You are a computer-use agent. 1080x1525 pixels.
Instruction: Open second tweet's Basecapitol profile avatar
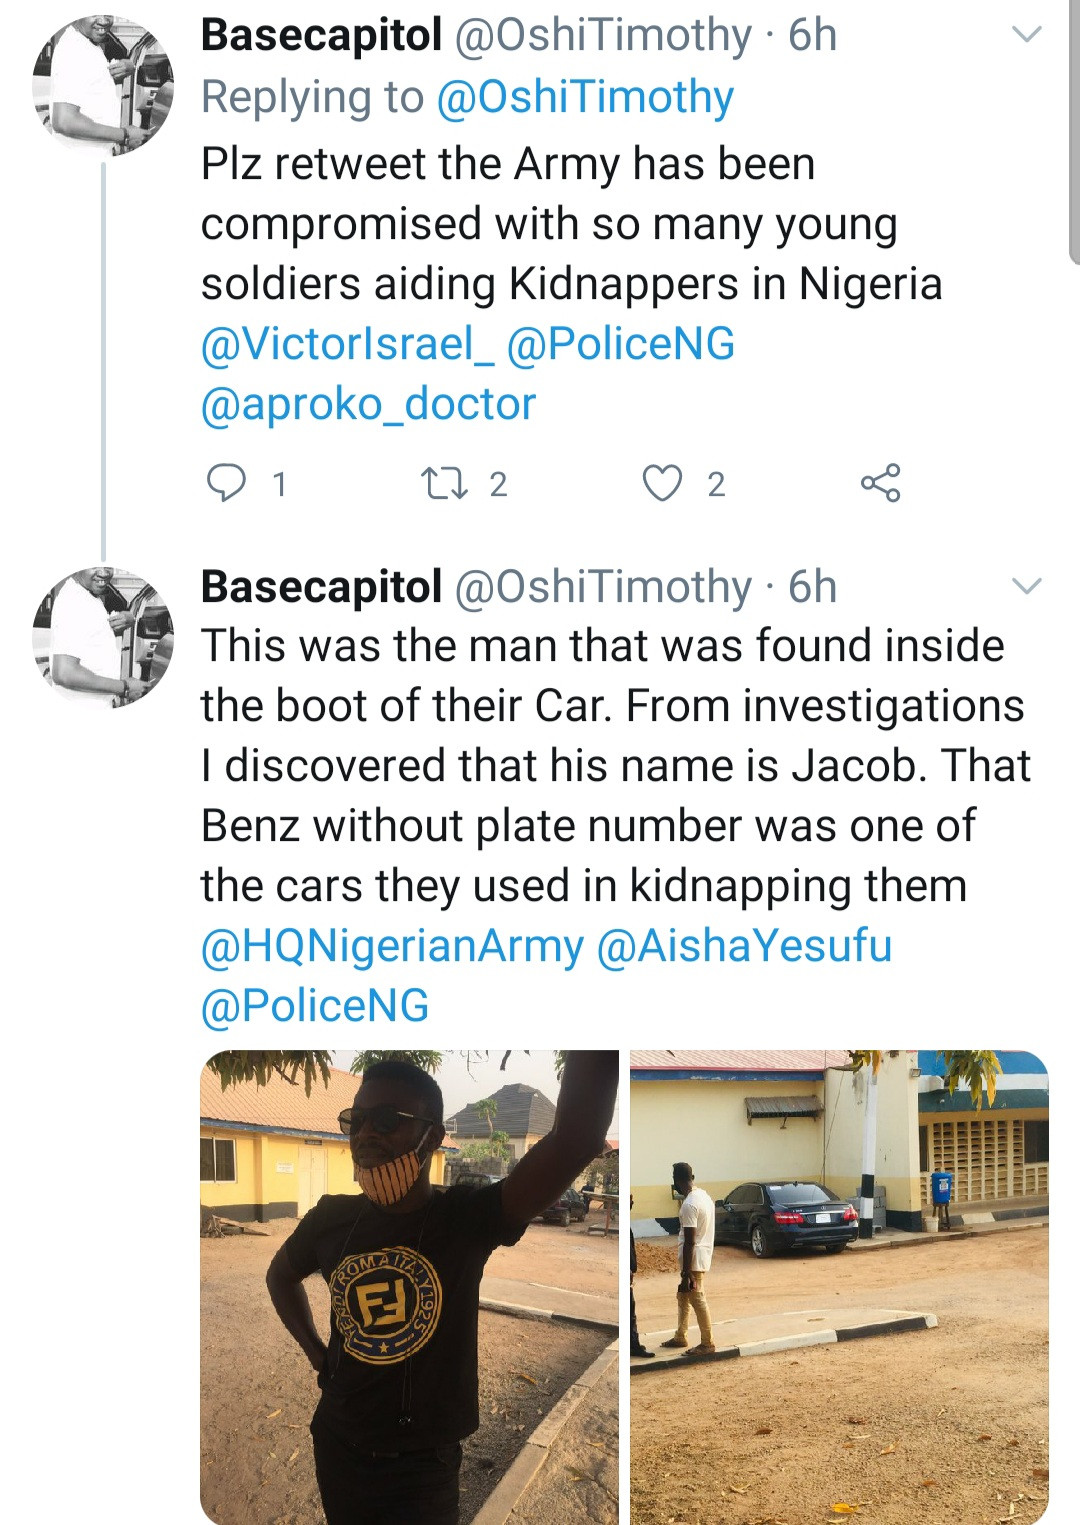tap(103, 637)
